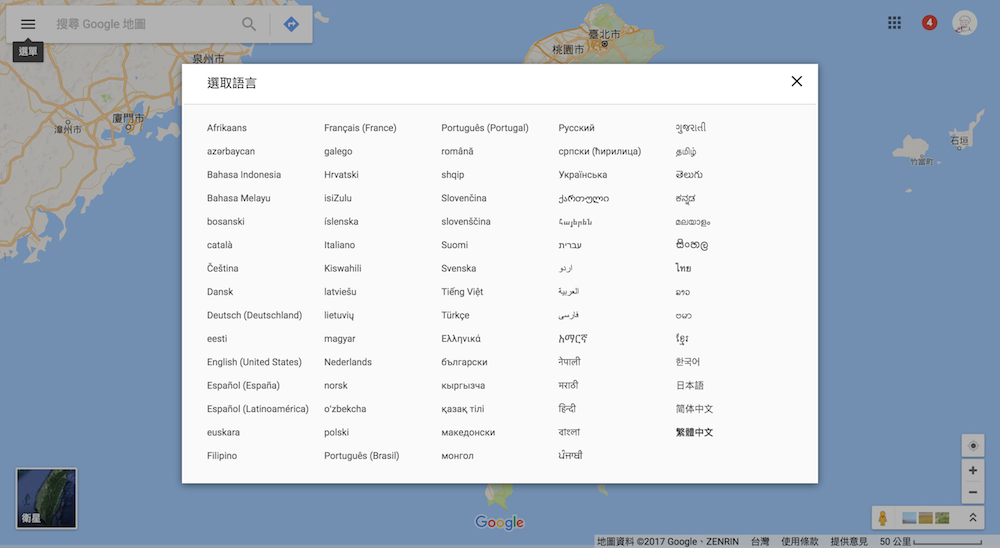
Task: Choose Español (España)
Action: pyautogui.click(x=243, y=385)
